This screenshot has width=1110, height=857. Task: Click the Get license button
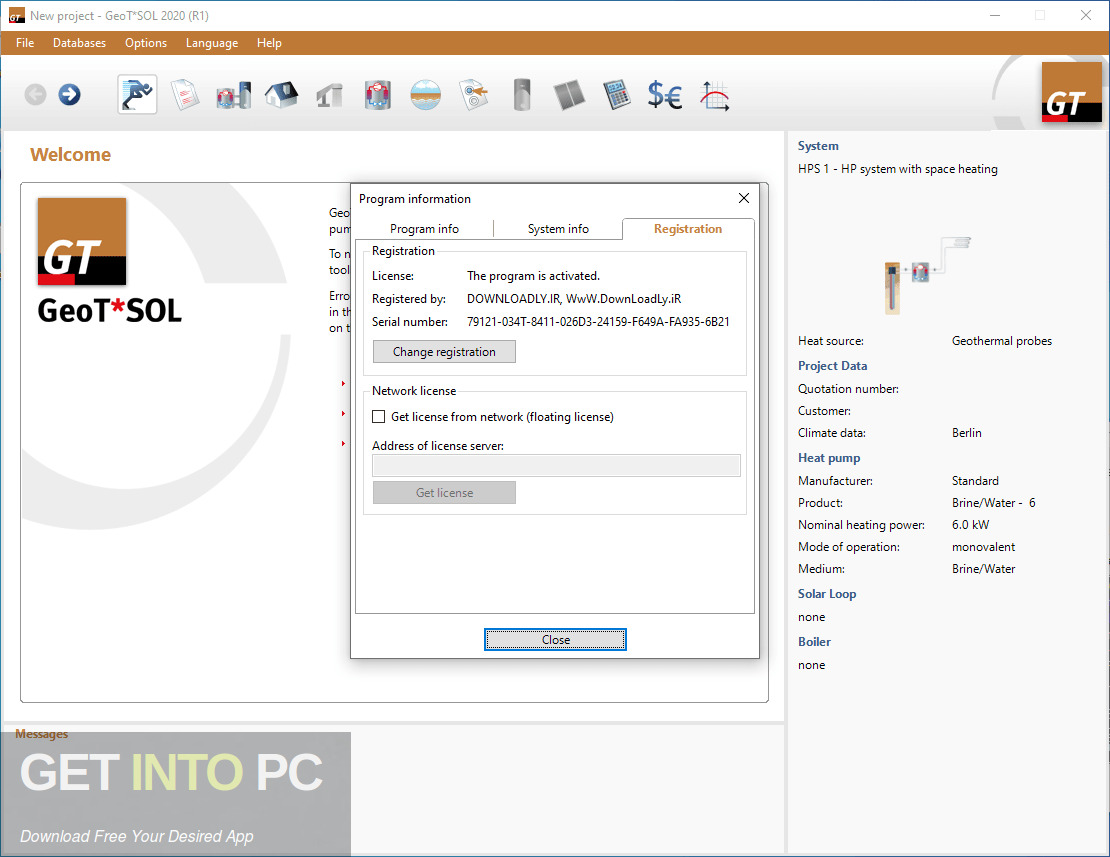[445, 493]
